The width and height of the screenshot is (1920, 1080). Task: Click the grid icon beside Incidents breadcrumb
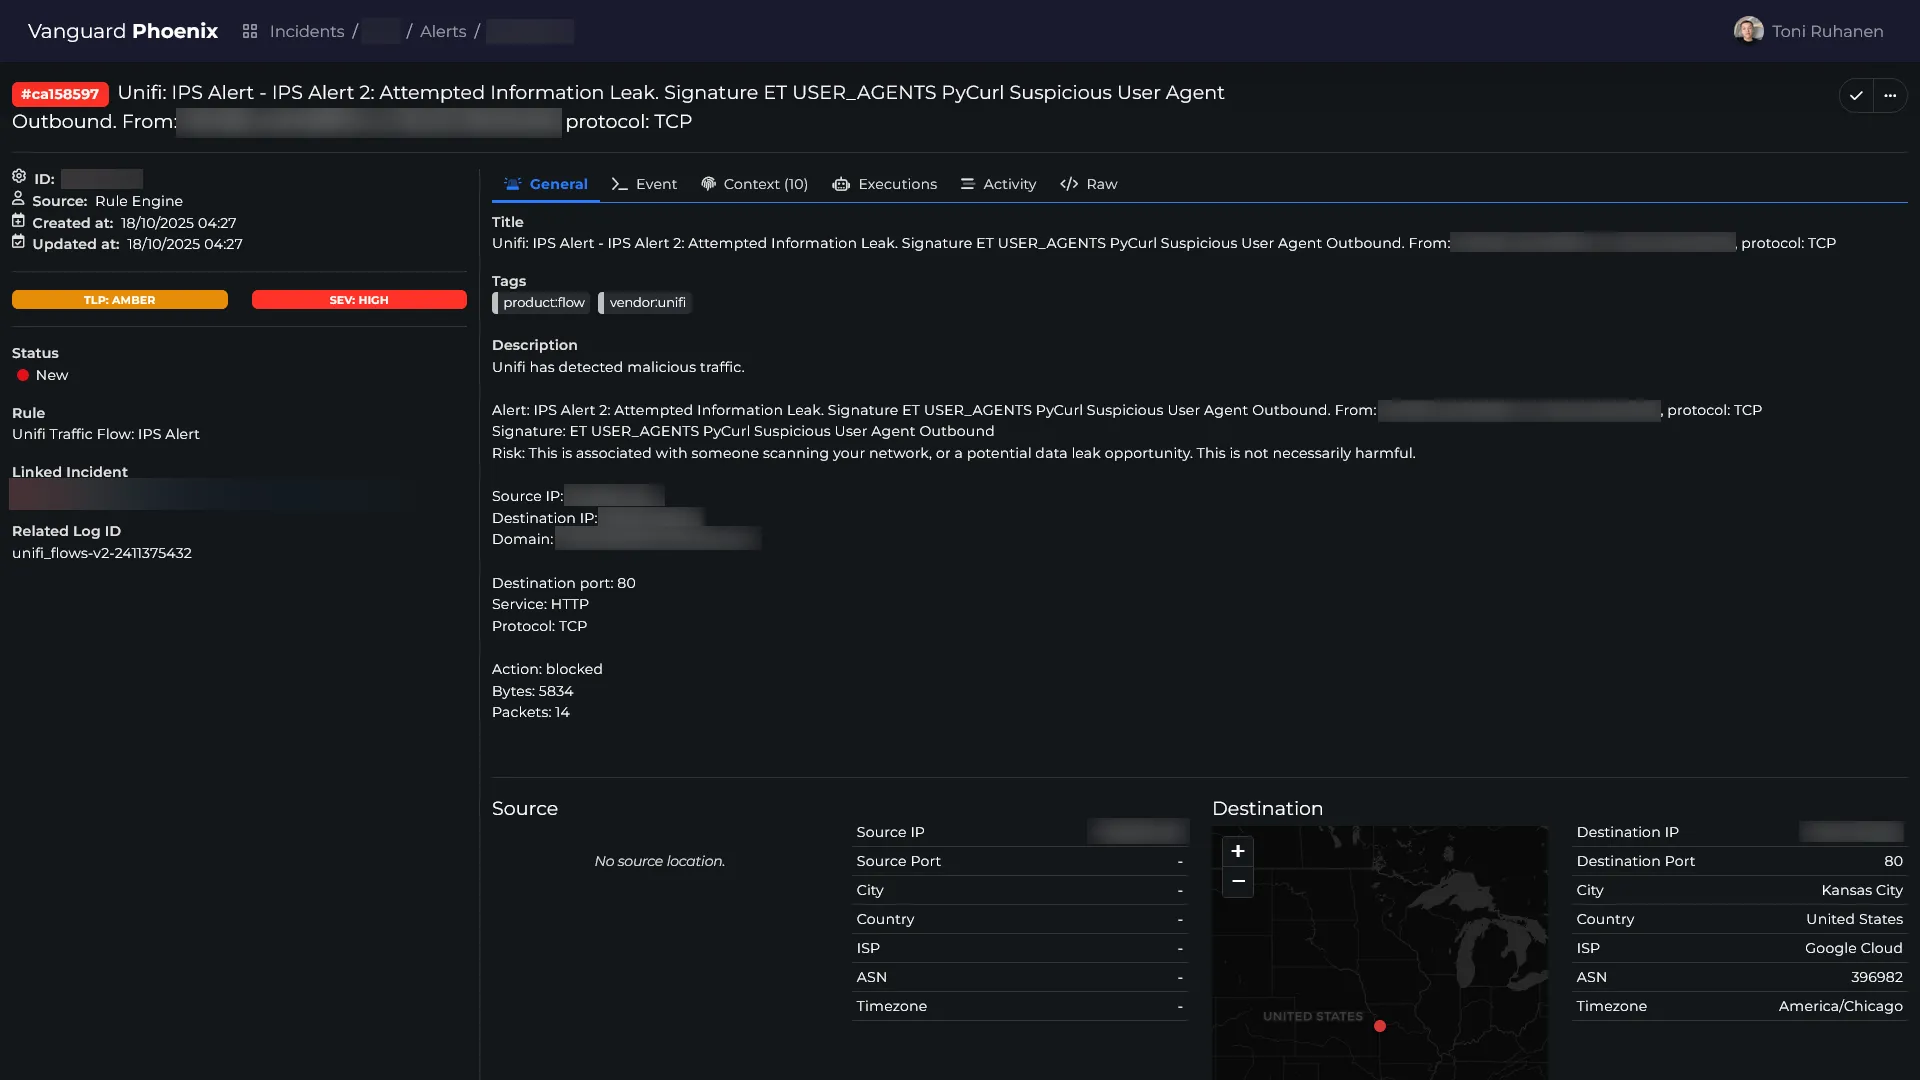[250, 31]
